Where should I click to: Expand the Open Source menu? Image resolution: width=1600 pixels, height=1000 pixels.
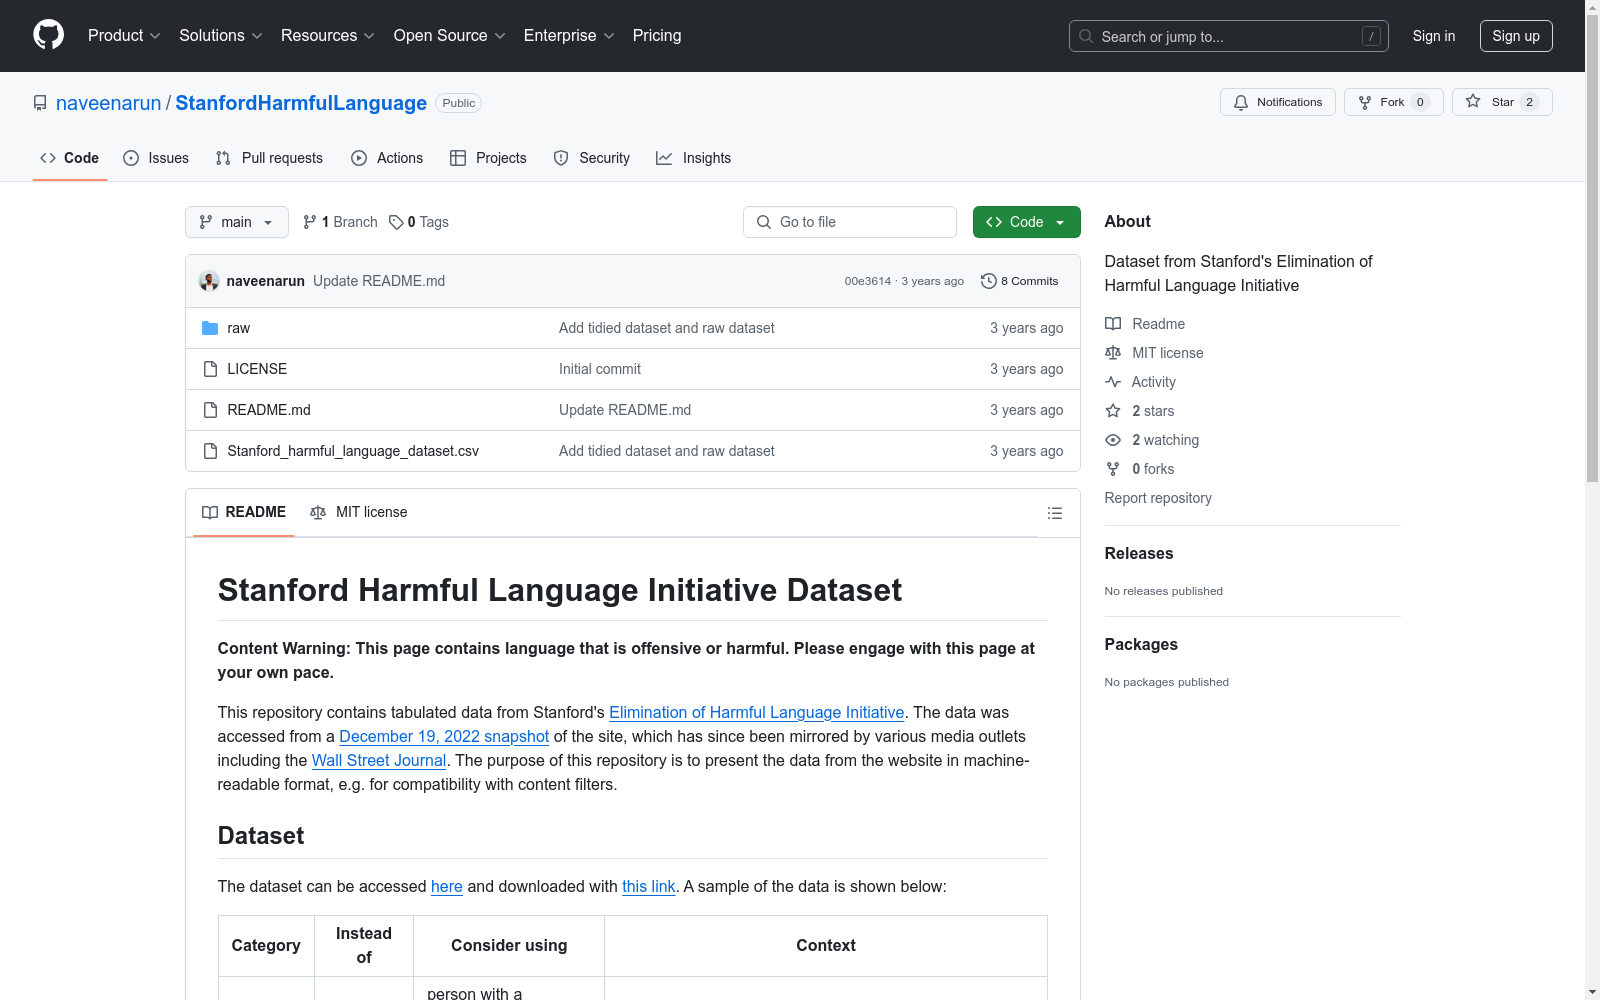[450, 36]
